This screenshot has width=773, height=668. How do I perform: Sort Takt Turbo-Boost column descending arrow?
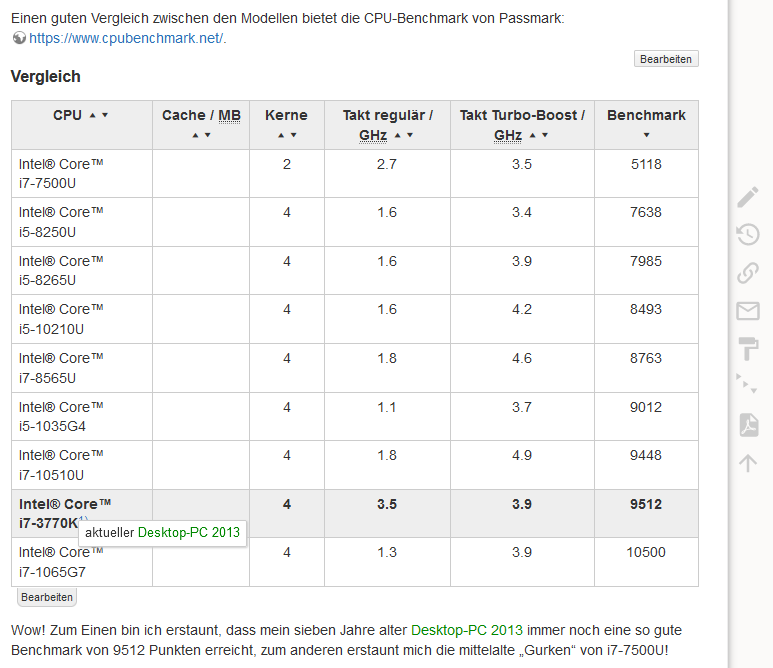pos(545,135)
